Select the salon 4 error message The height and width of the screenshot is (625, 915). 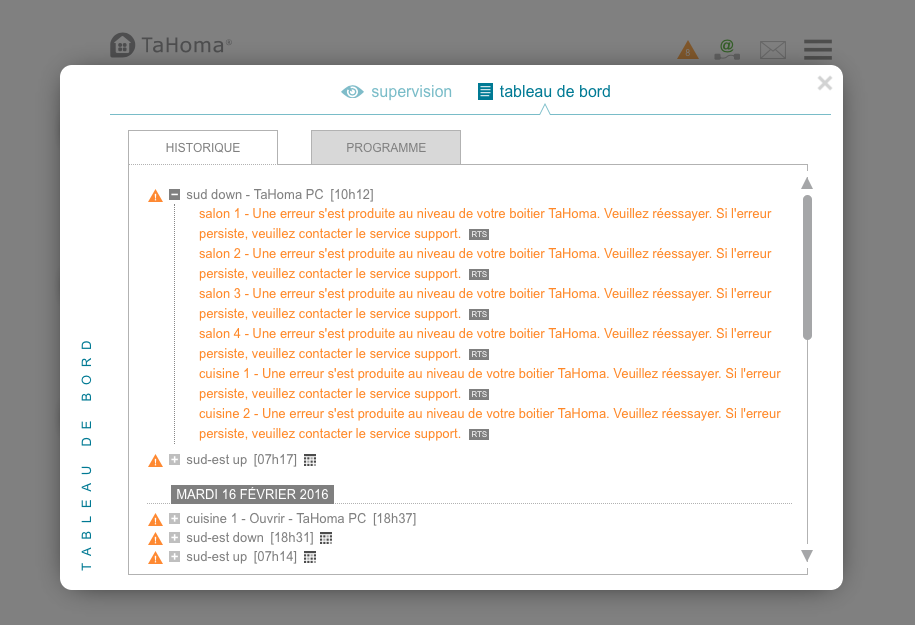(485, 344)
